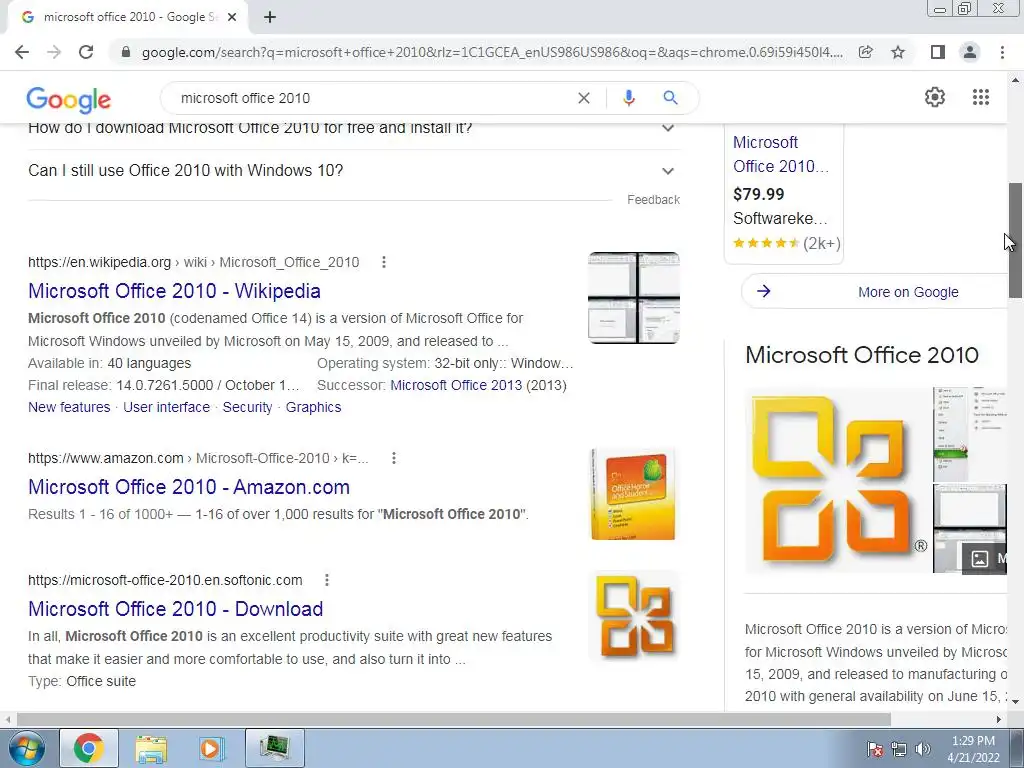This screenshot has height=768, width=1024.
Task: Click the vertical page scrollbar thumb
Action: [1015, 240]
